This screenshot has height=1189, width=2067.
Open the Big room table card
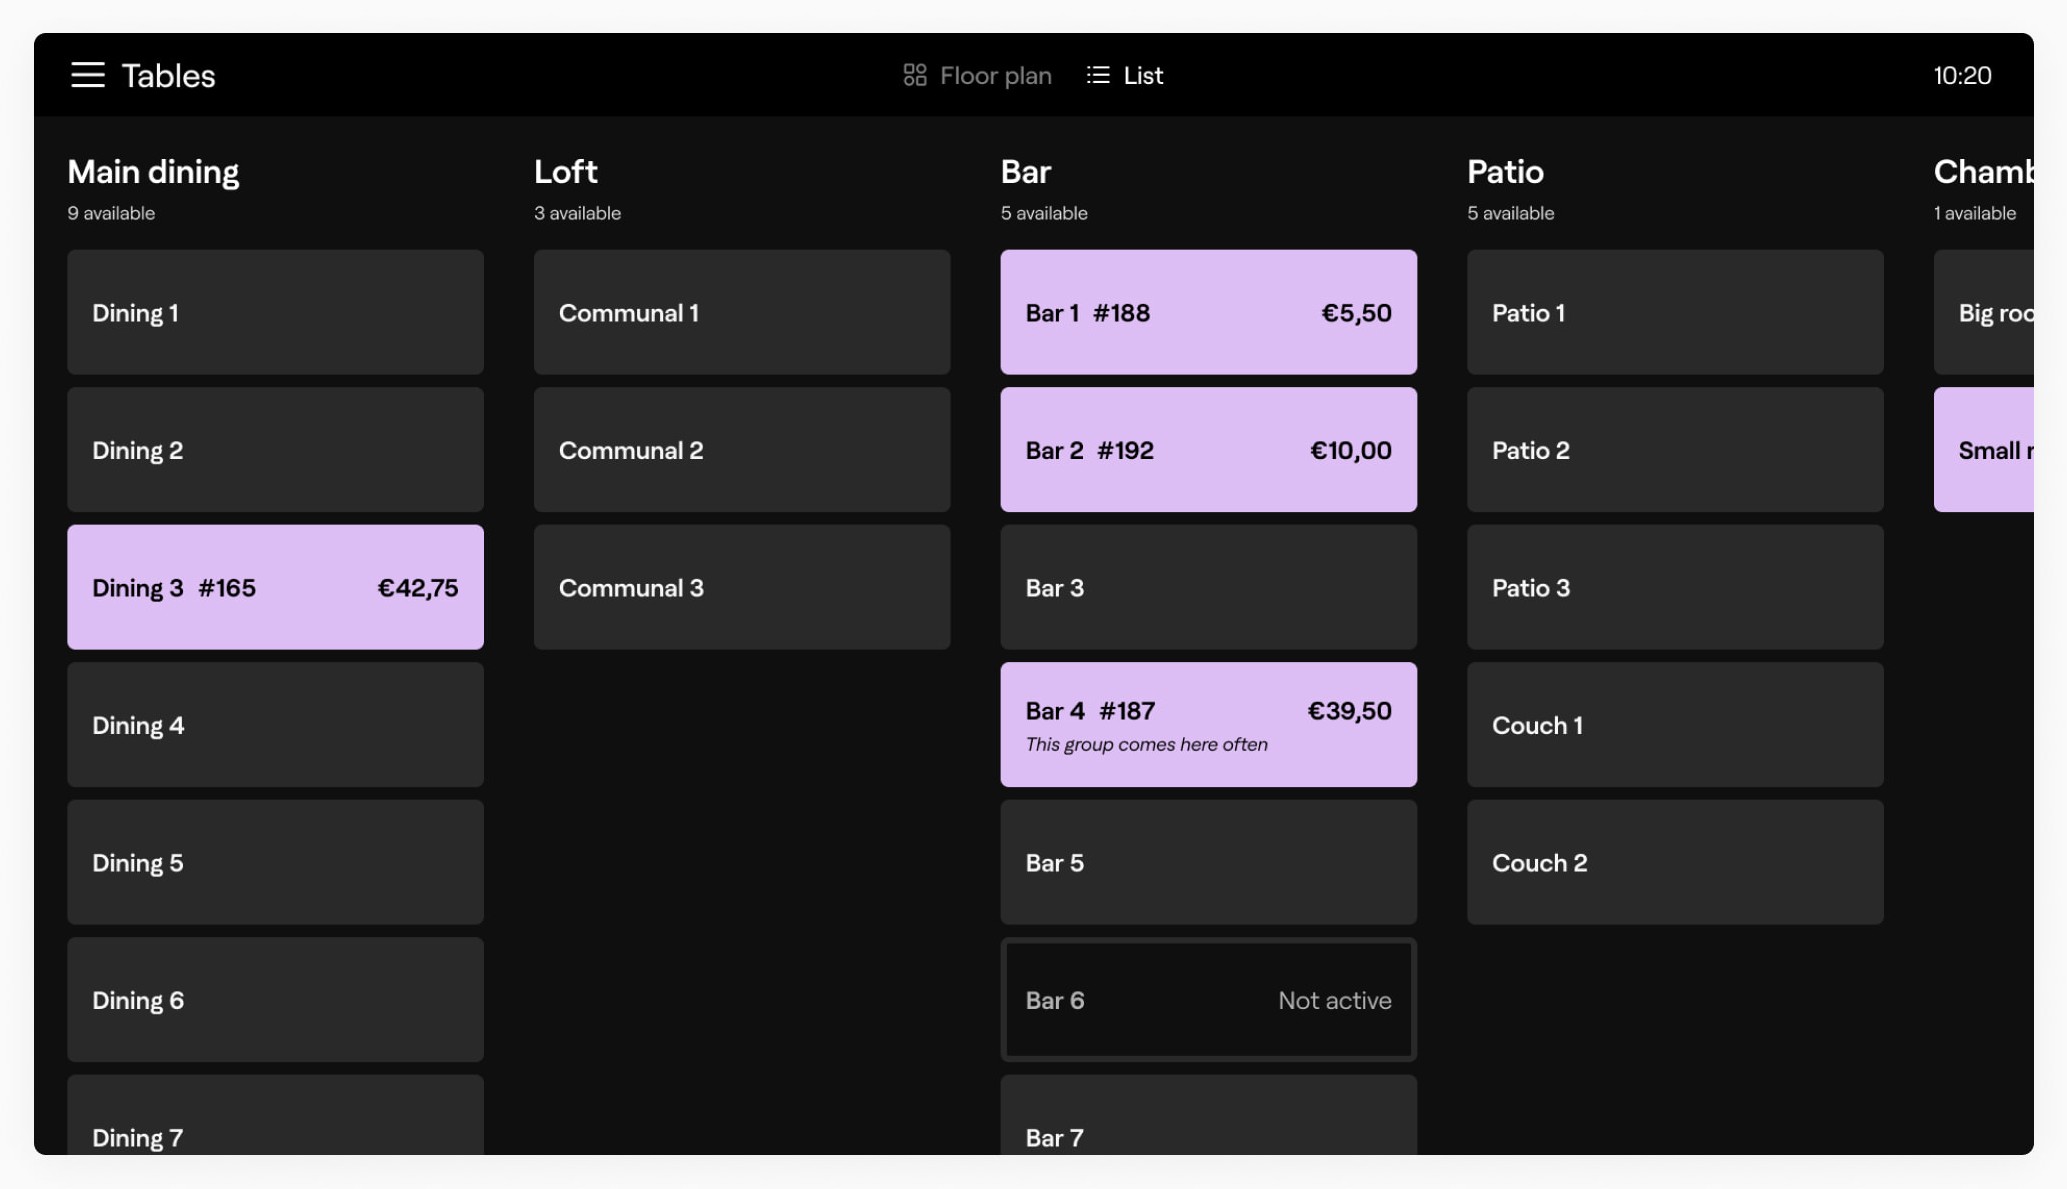pyautogui.click(x=1984, y=312)
